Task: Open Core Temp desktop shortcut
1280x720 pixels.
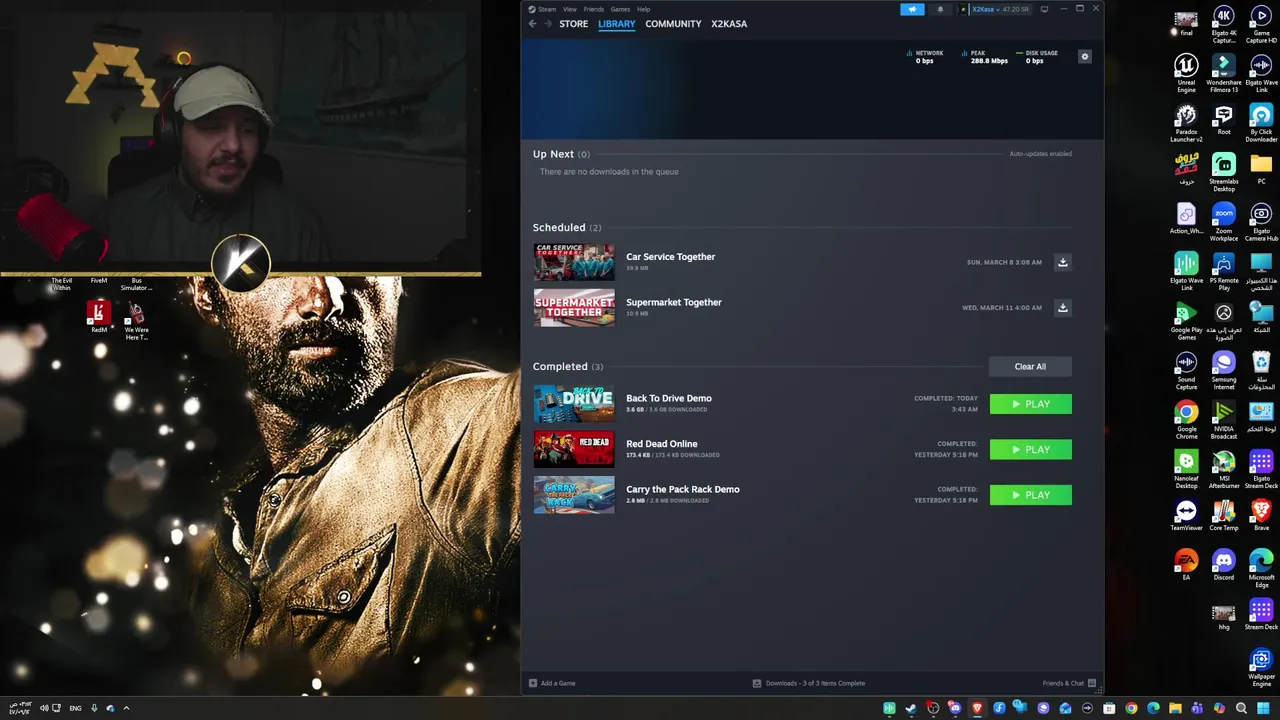Action: pos(1224,515)
